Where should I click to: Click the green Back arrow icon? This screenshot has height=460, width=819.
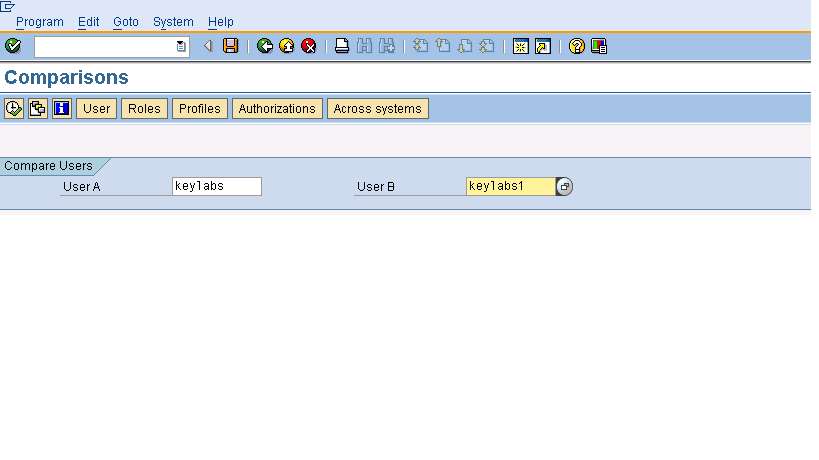[265, 46]
